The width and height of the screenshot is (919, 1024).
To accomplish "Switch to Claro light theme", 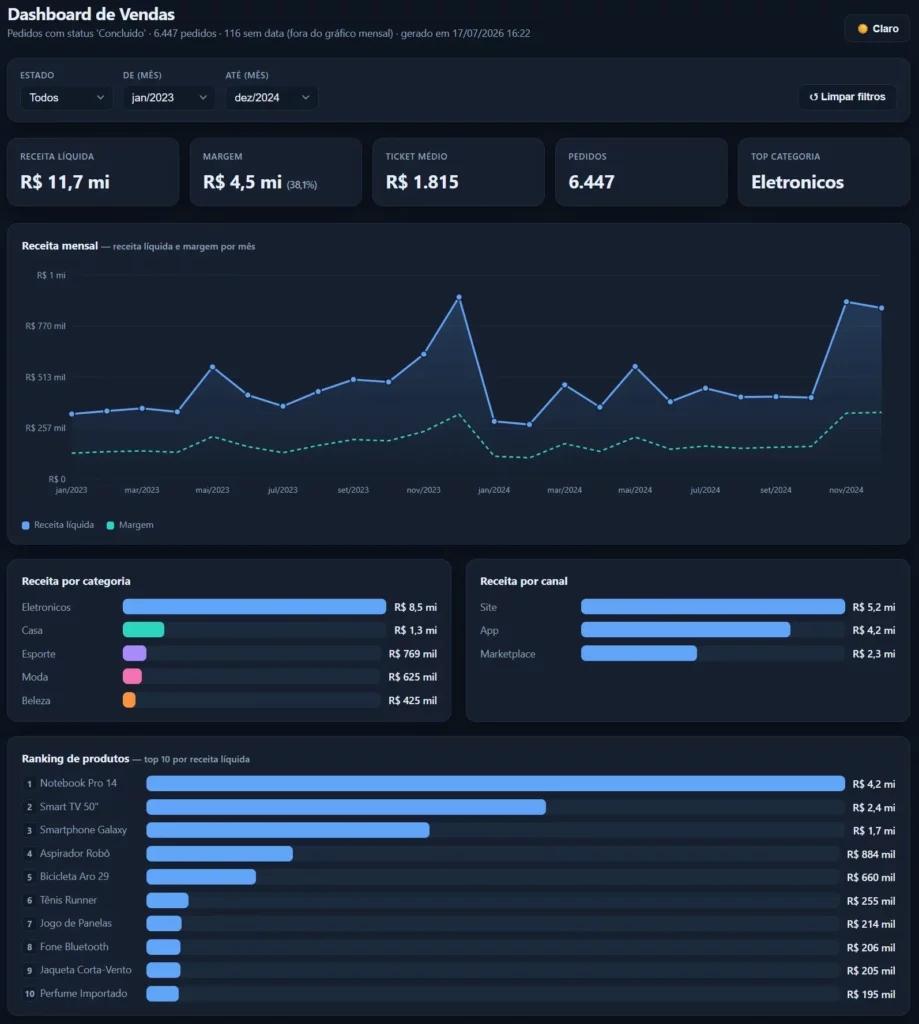I will click(x=877, y=29).
